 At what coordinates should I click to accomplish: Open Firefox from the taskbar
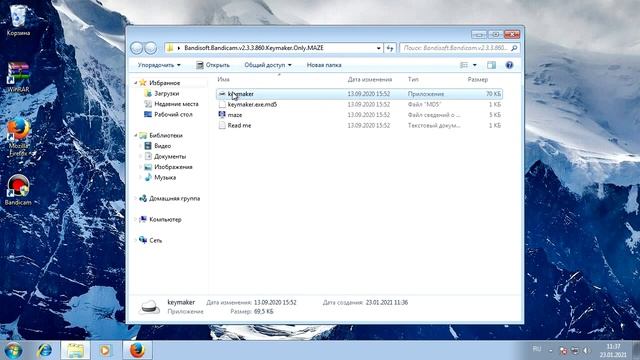click(137, 350)
